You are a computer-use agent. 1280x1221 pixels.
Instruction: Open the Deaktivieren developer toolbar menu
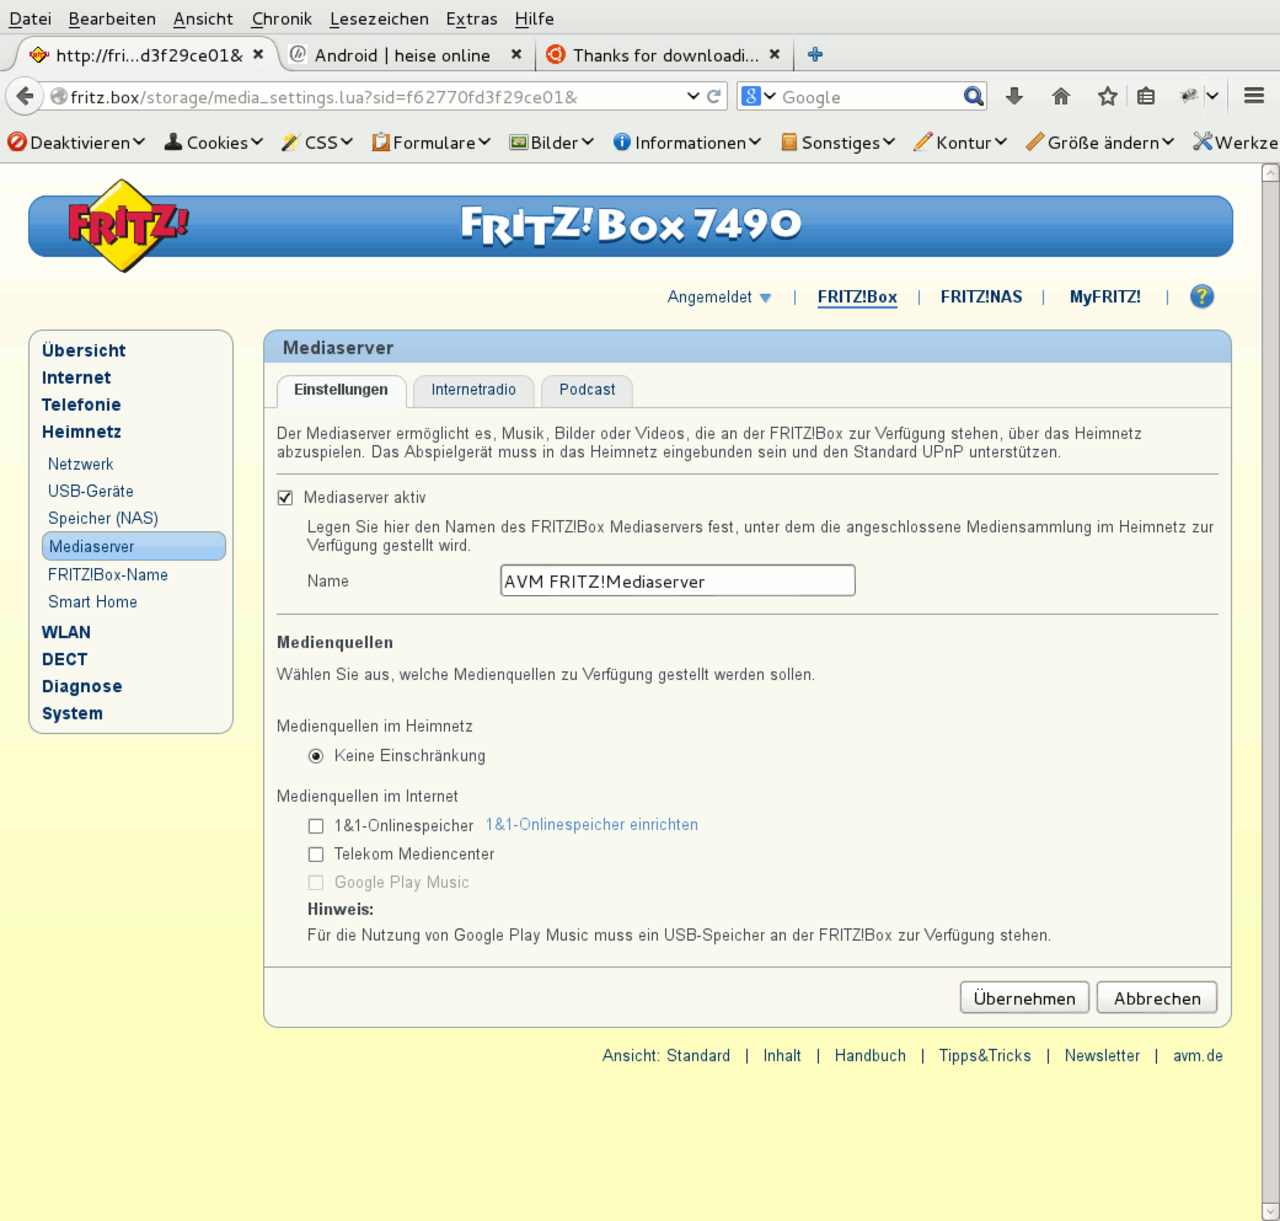pos(76,142)
